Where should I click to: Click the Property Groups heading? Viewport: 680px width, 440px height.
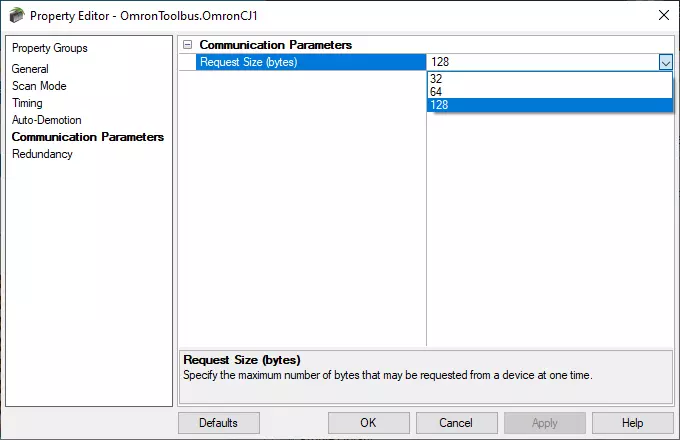[x=49, y=48]
